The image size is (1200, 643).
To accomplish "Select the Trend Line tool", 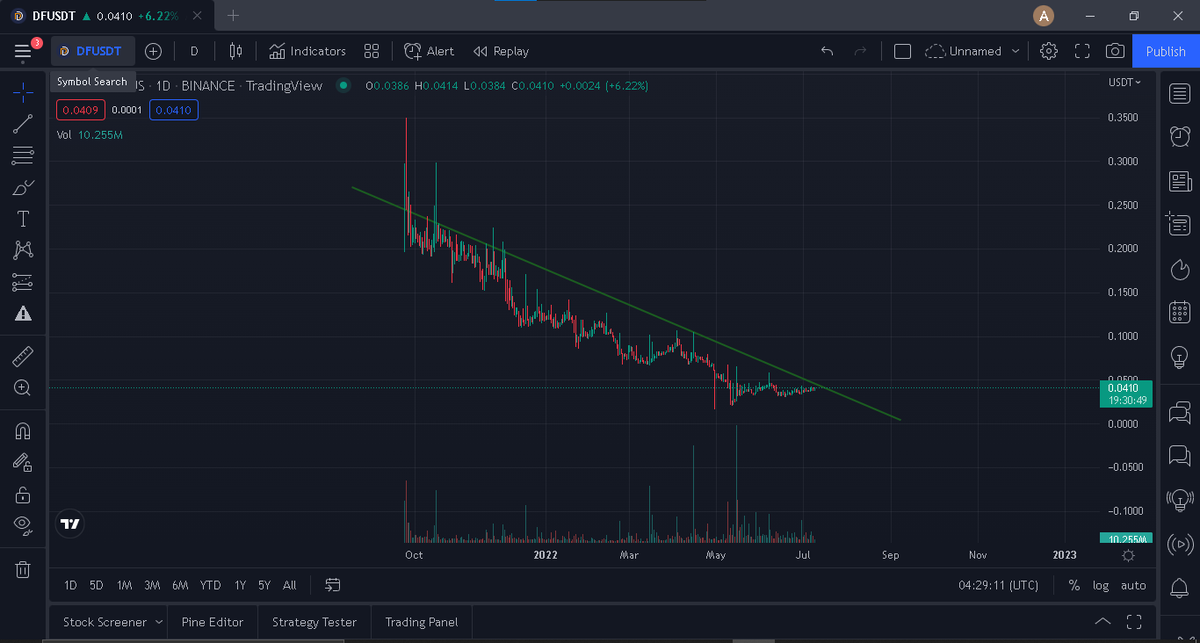I will [22, 123].
